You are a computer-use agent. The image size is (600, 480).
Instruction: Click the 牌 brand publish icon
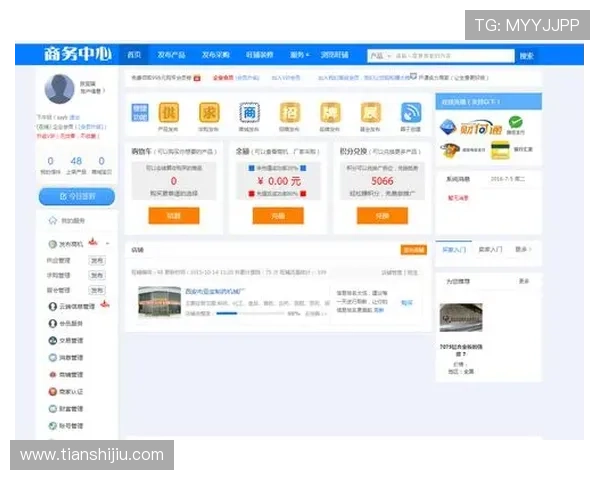tap(330, 113)
